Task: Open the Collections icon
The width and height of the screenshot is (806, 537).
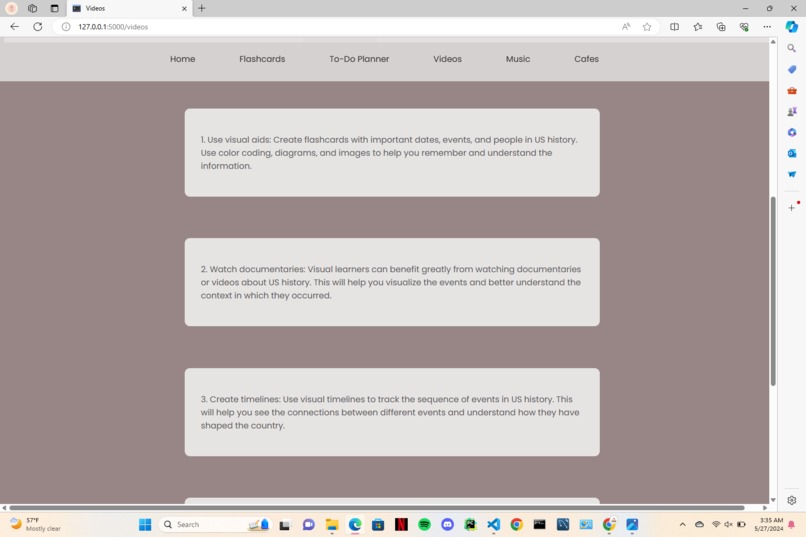Action: pos(721,27)
